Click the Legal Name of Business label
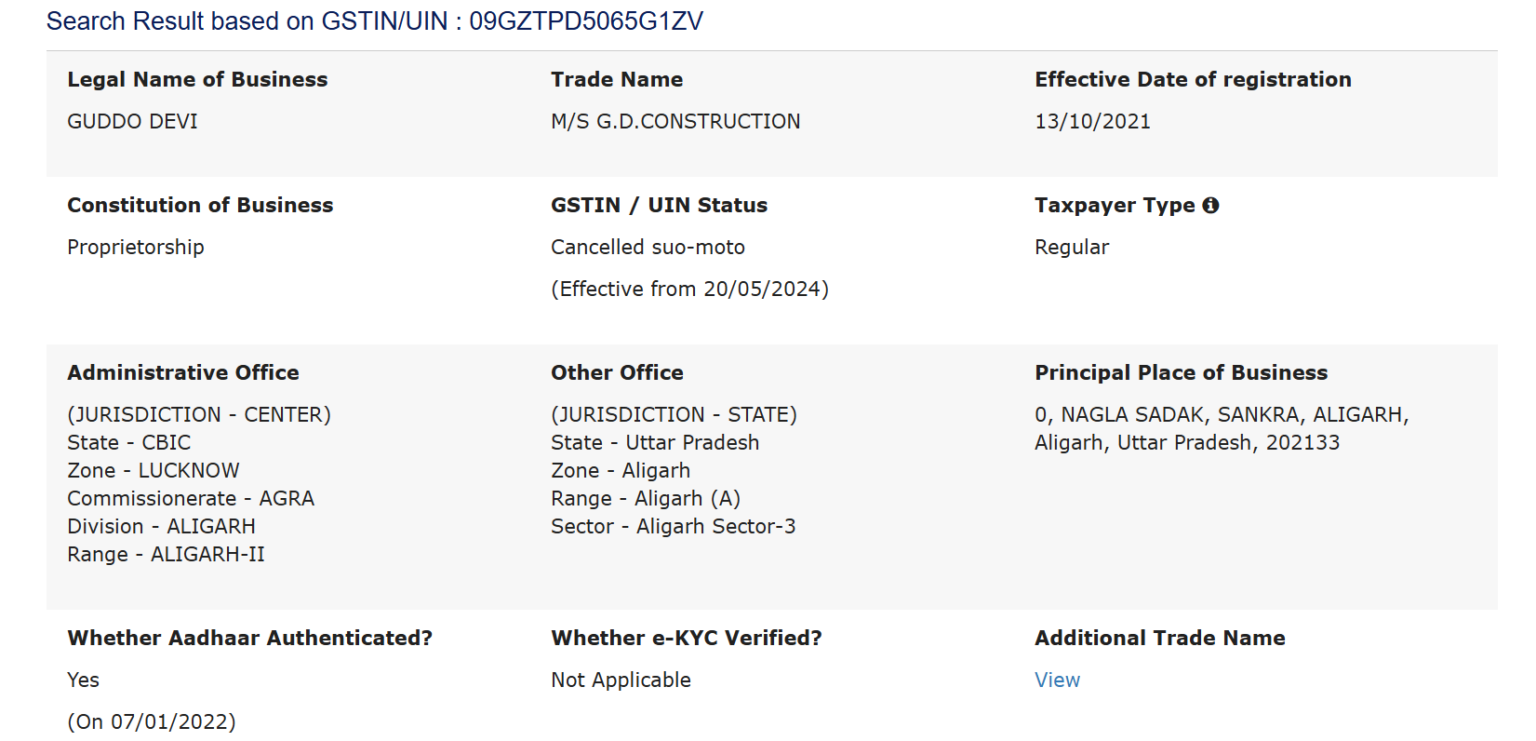1536x741 pixels. tap(197, 80)
